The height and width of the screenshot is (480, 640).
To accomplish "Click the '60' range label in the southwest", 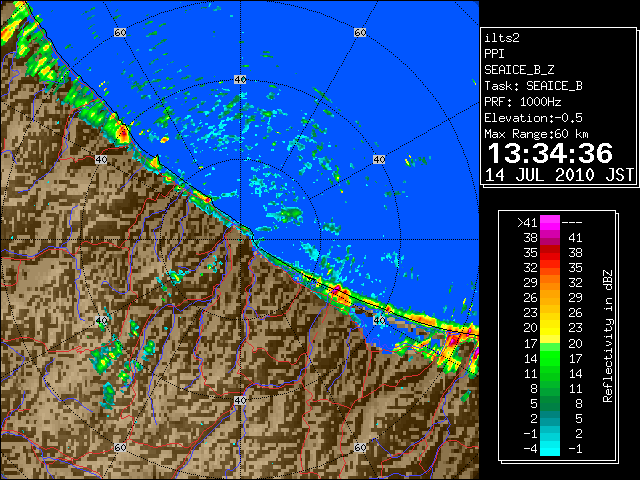I will [120, 447].
